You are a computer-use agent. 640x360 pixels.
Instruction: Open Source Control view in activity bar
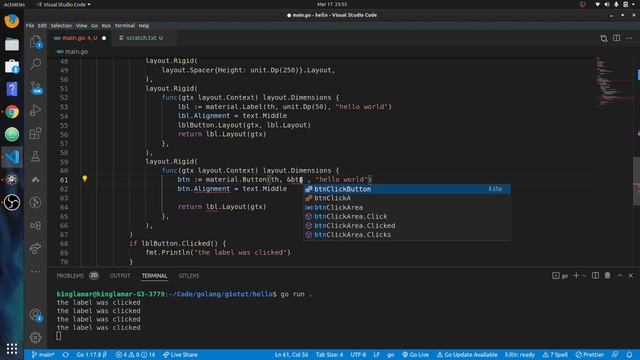coord(36,87)
